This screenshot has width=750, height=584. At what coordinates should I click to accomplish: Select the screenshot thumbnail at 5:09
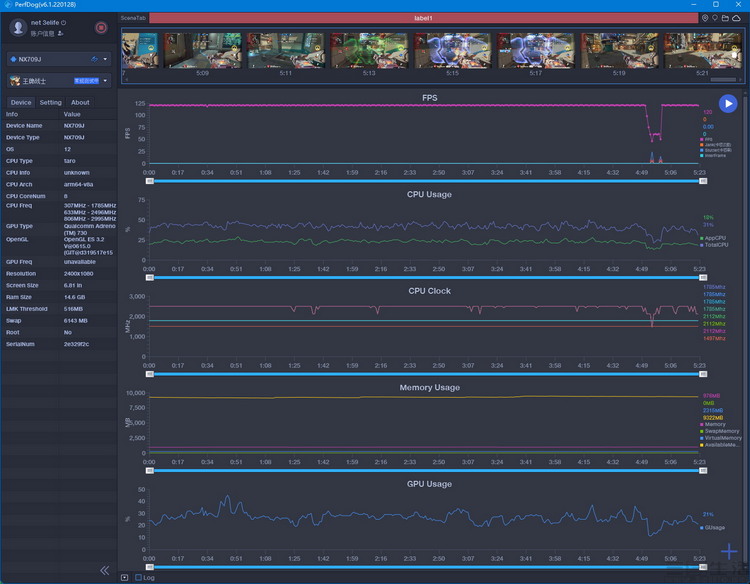point(202,51)
